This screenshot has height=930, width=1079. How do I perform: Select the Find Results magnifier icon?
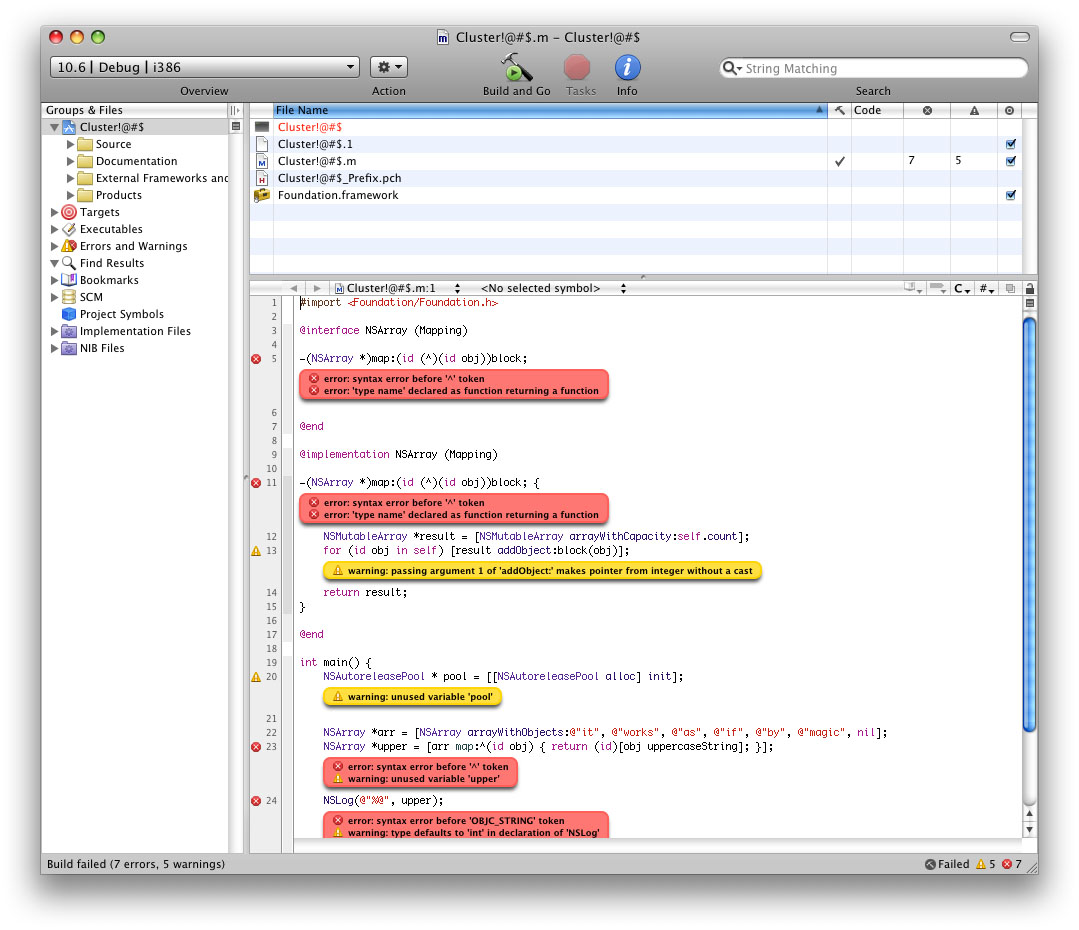click(x=69, y=263)
